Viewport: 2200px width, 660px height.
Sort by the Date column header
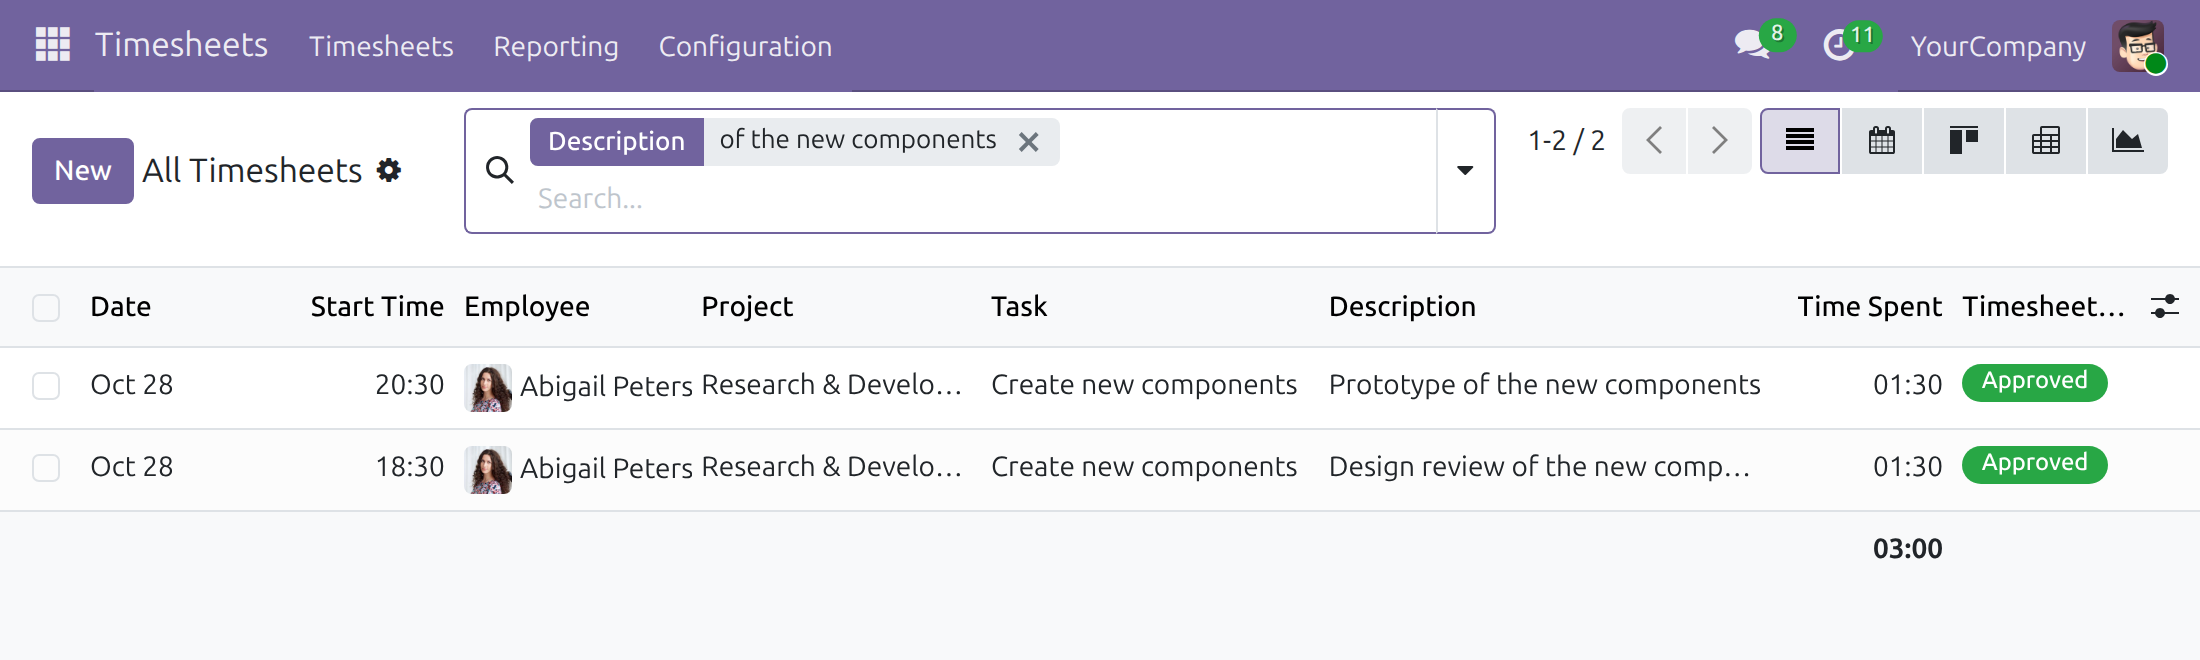121,306
